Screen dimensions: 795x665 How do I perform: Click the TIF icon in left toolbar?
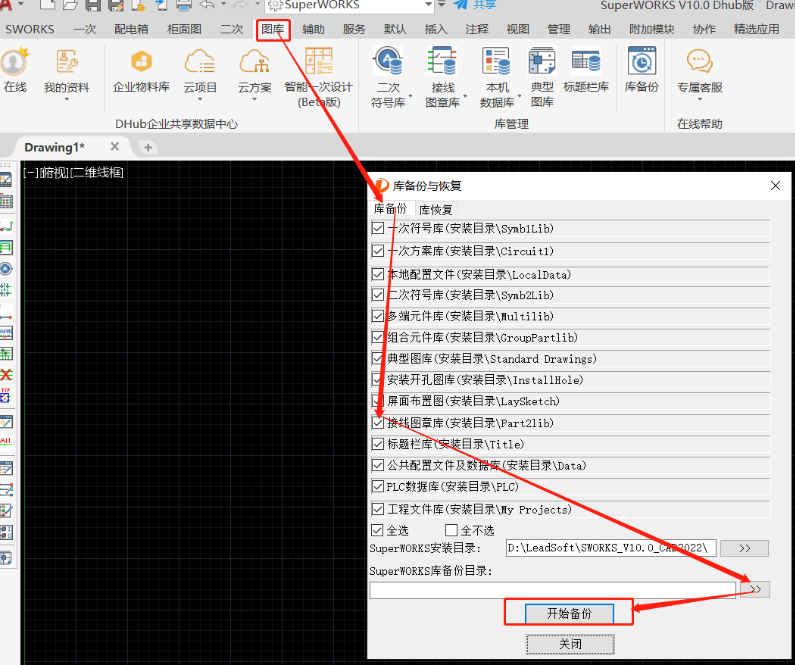click(6, 396)
